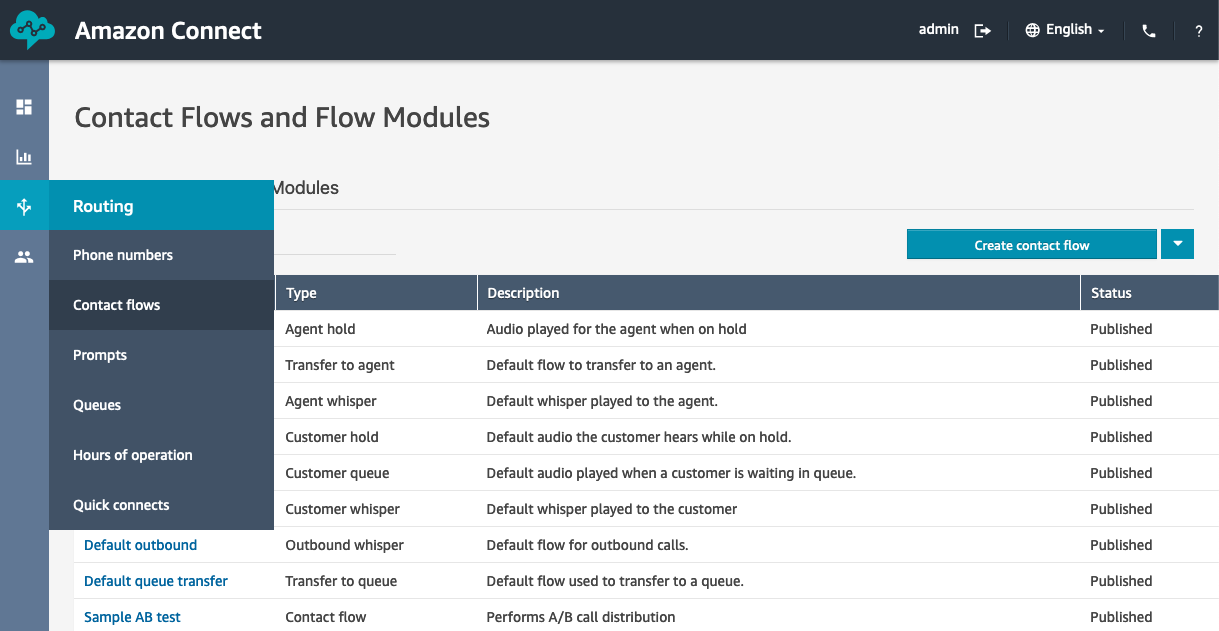The height and width of the screenshot is (631, 1219).
Task: Open the Default outbound flow link
Action: coord(141,545)
